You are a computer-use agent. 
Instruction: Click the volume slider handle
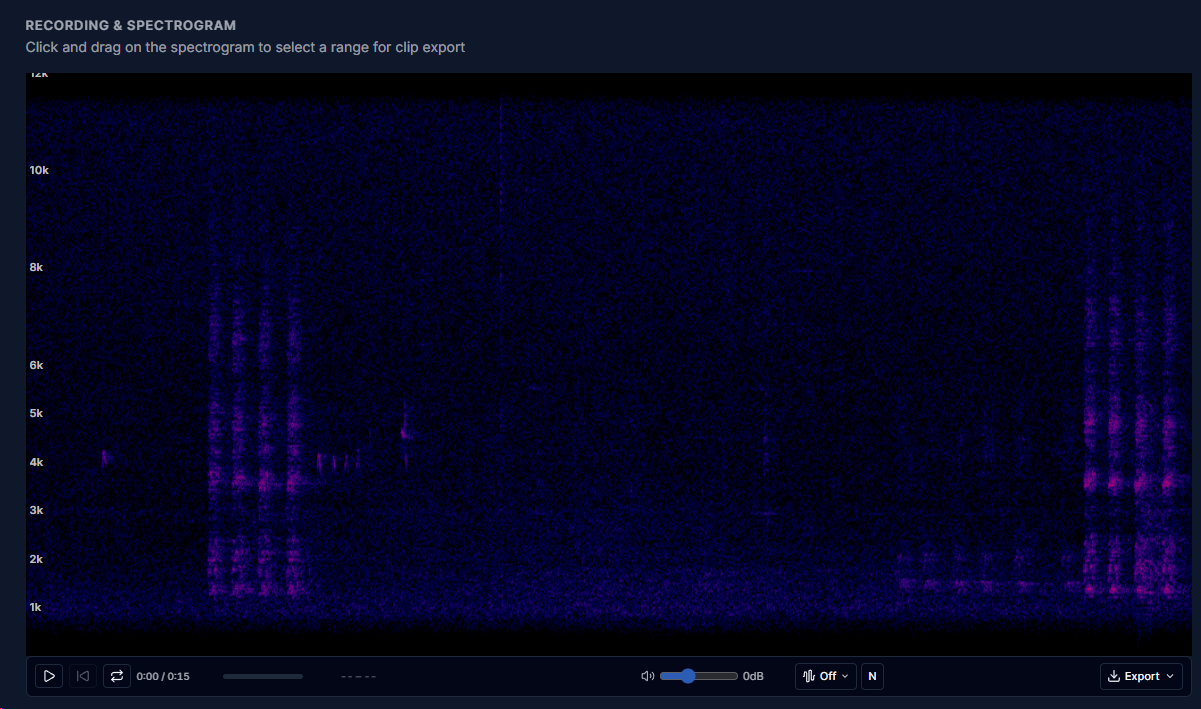coord(687,676)
